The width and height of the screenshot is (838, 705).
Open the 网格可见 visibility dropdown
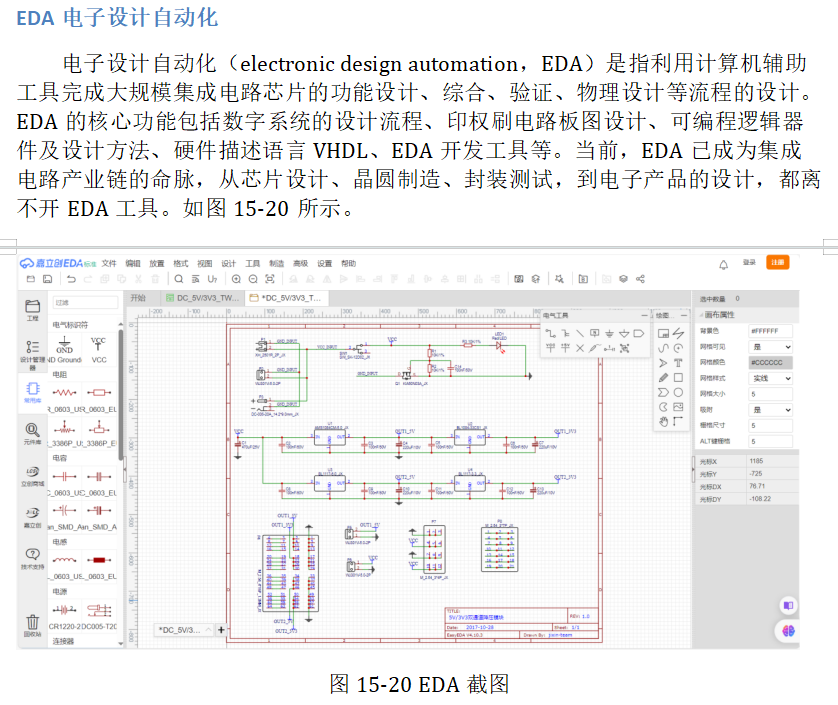tap(771, 346)
